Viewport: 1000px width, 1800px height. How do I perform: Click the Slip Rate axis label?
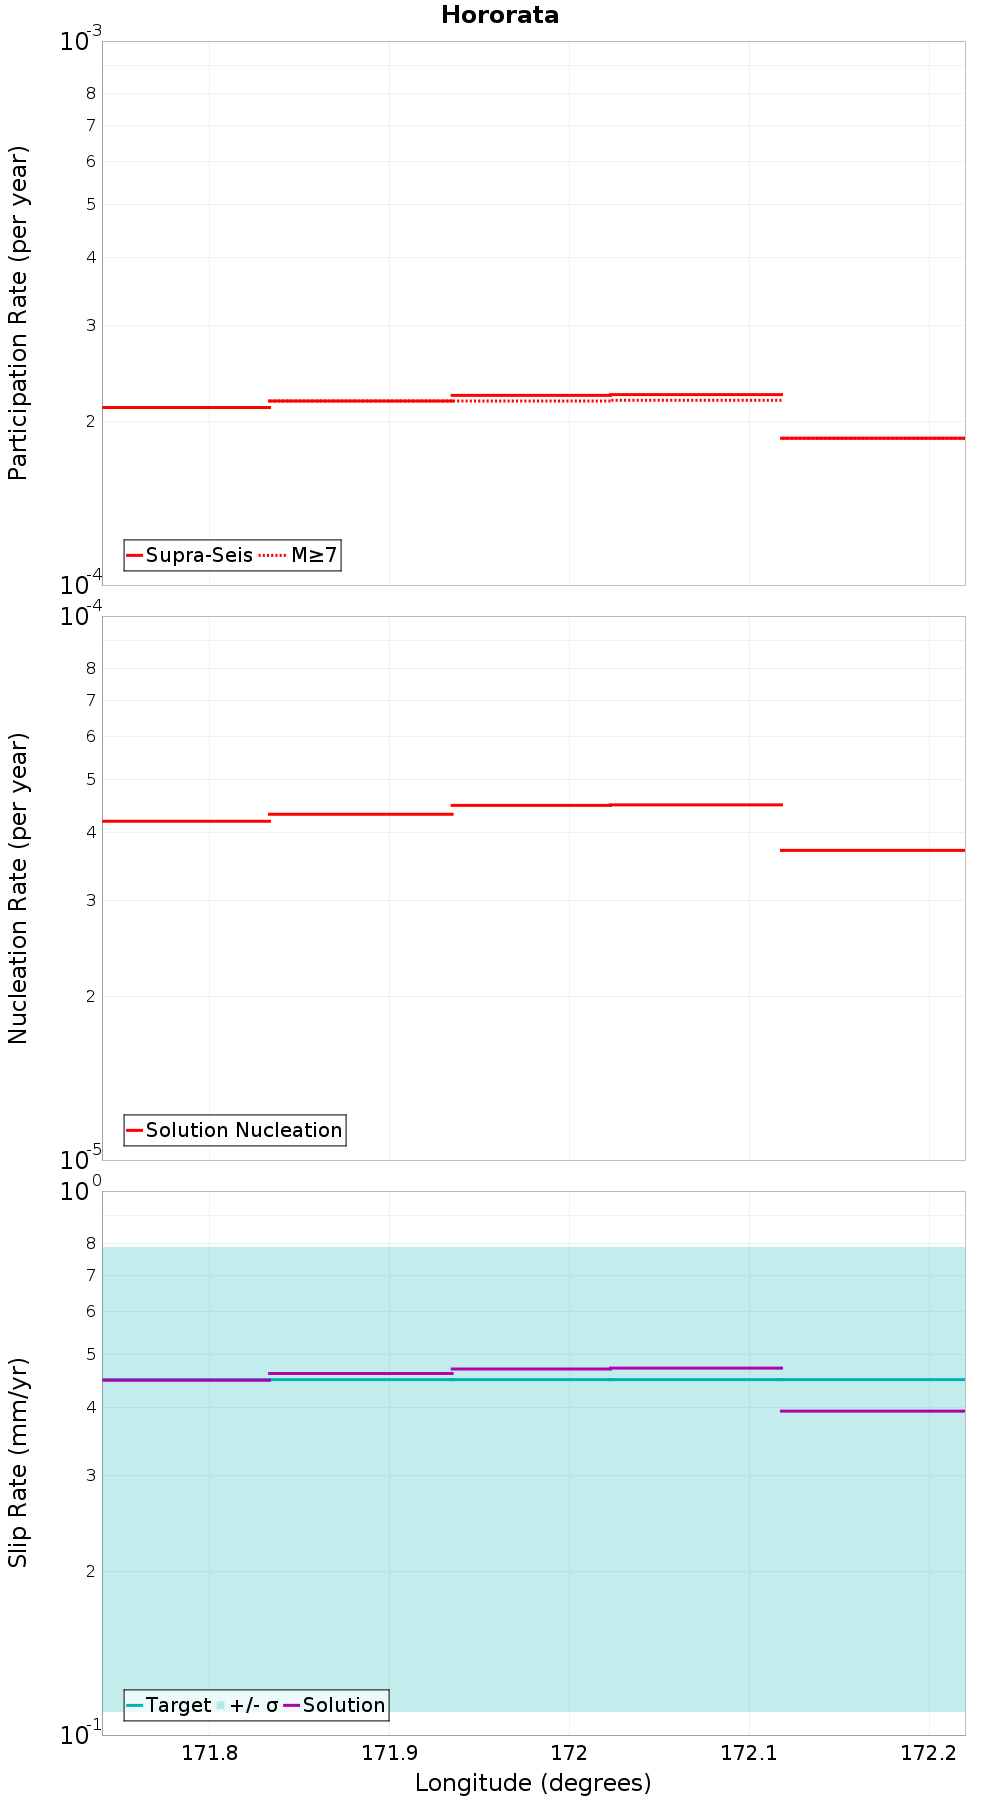[x=18, y=1462]
